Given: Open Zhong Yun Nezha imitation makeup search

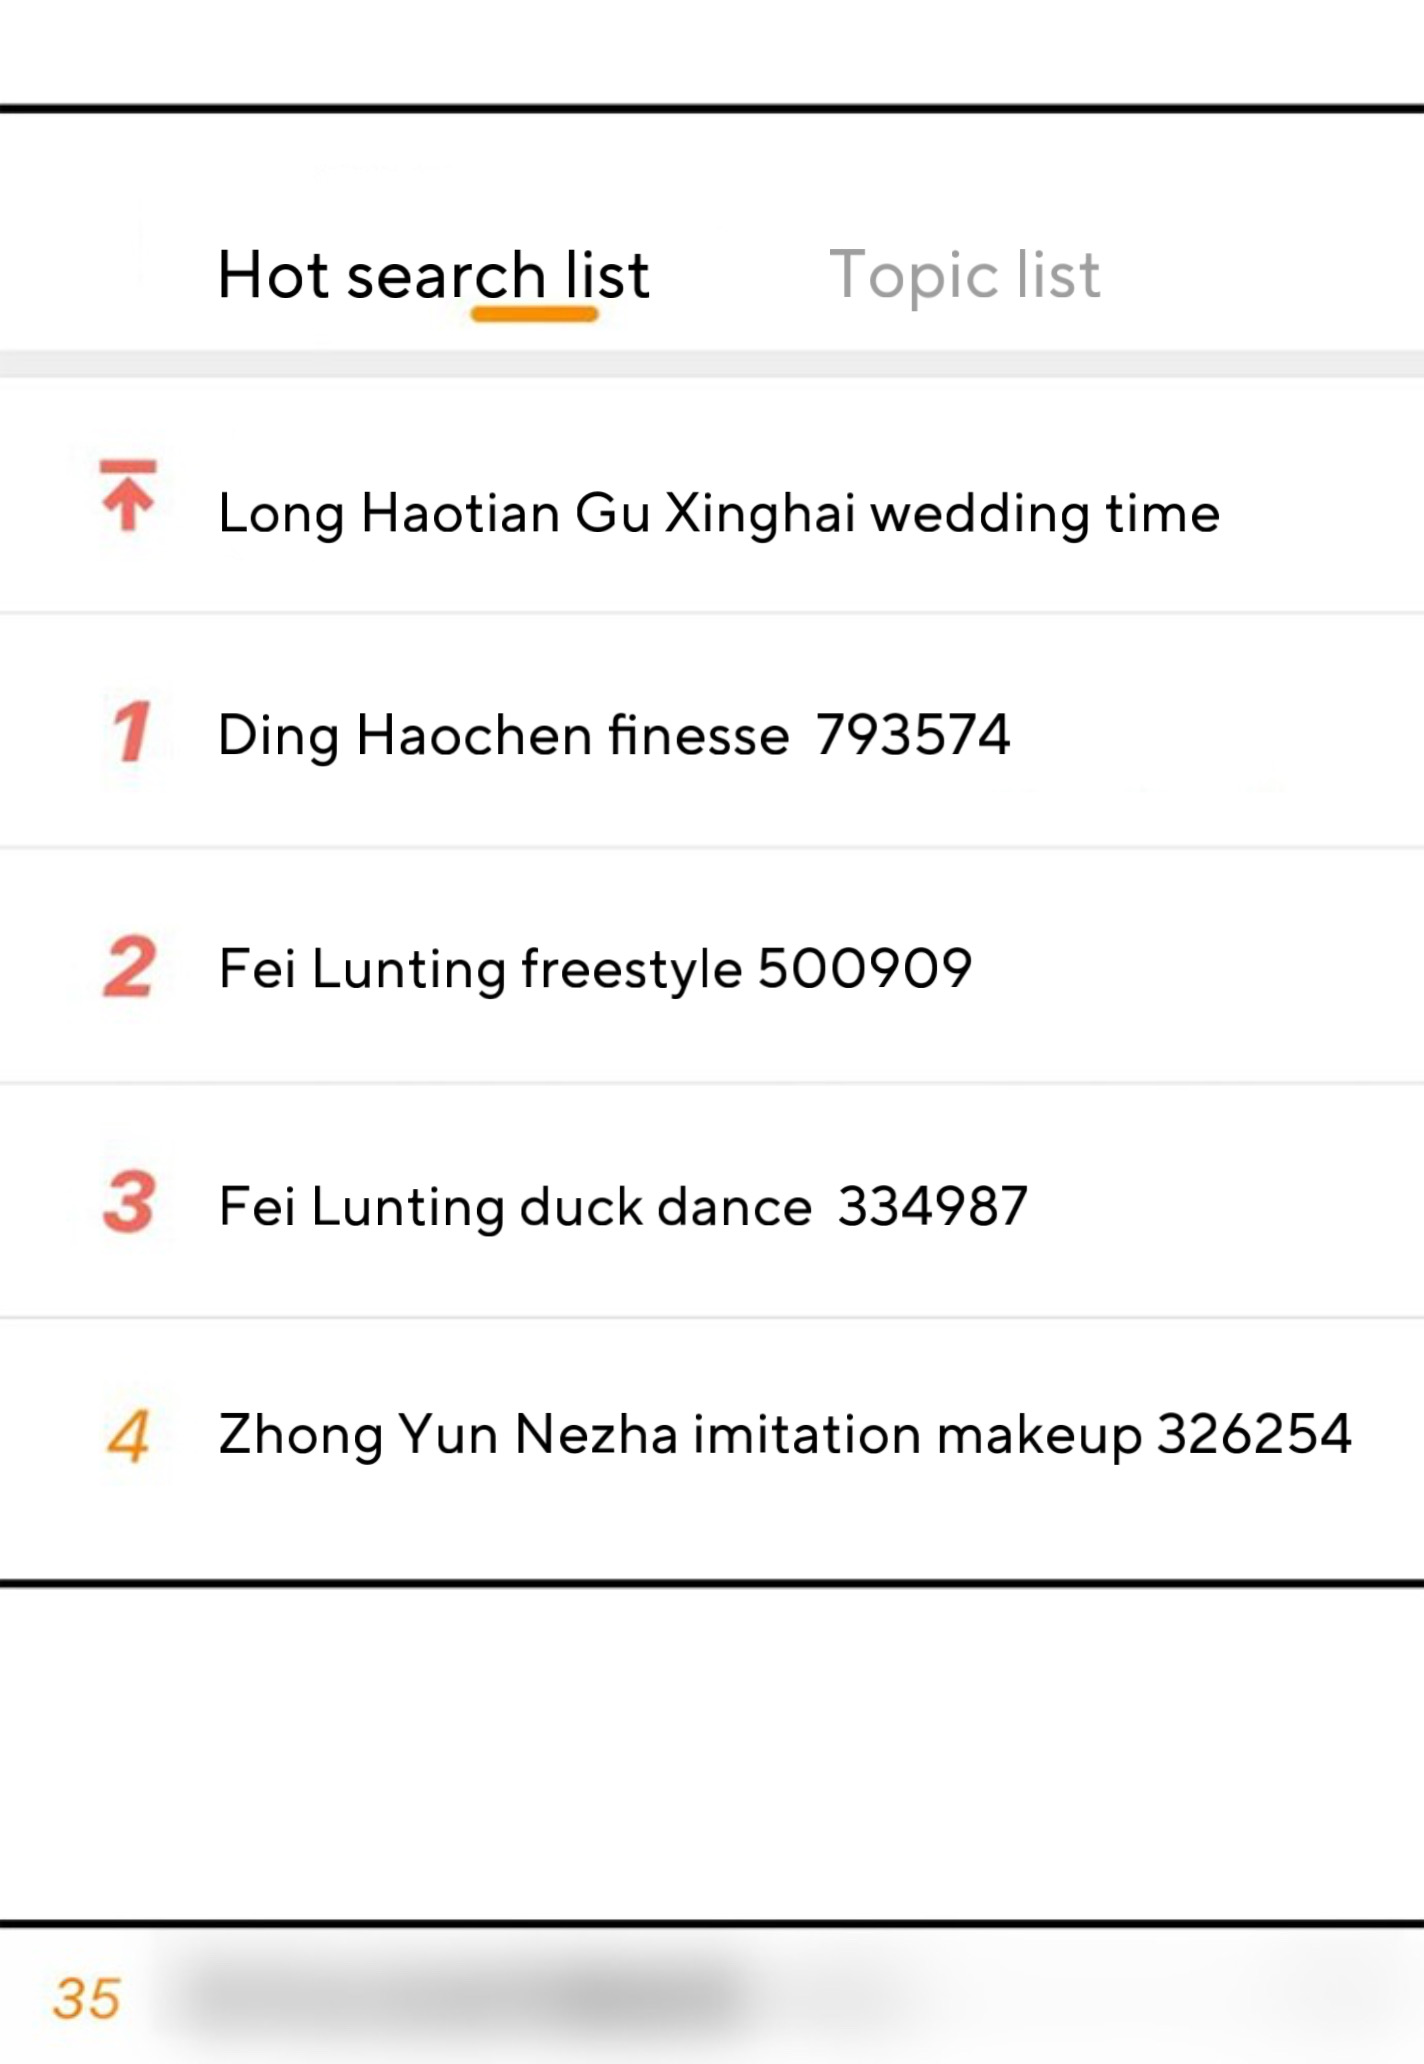Looking at the screenshot, I should [680, 1436].
